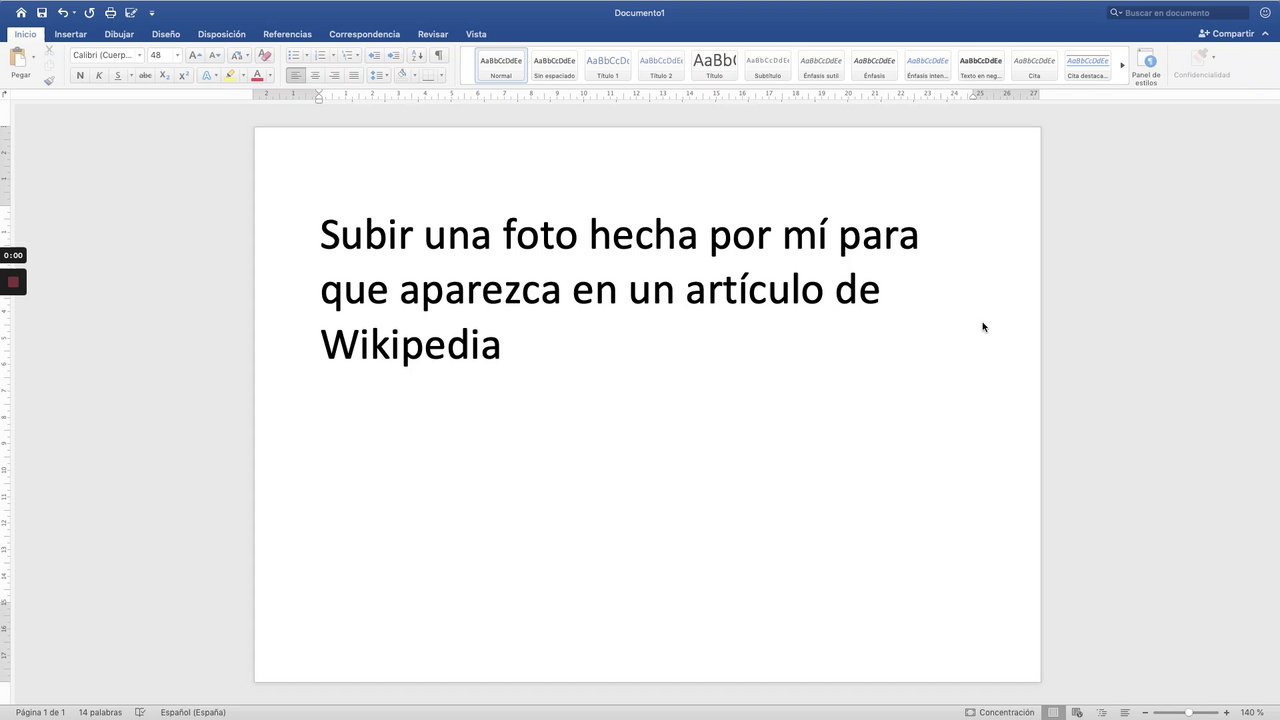
Task: Open spelling check icon in status bar
Action: pos(141,712)
